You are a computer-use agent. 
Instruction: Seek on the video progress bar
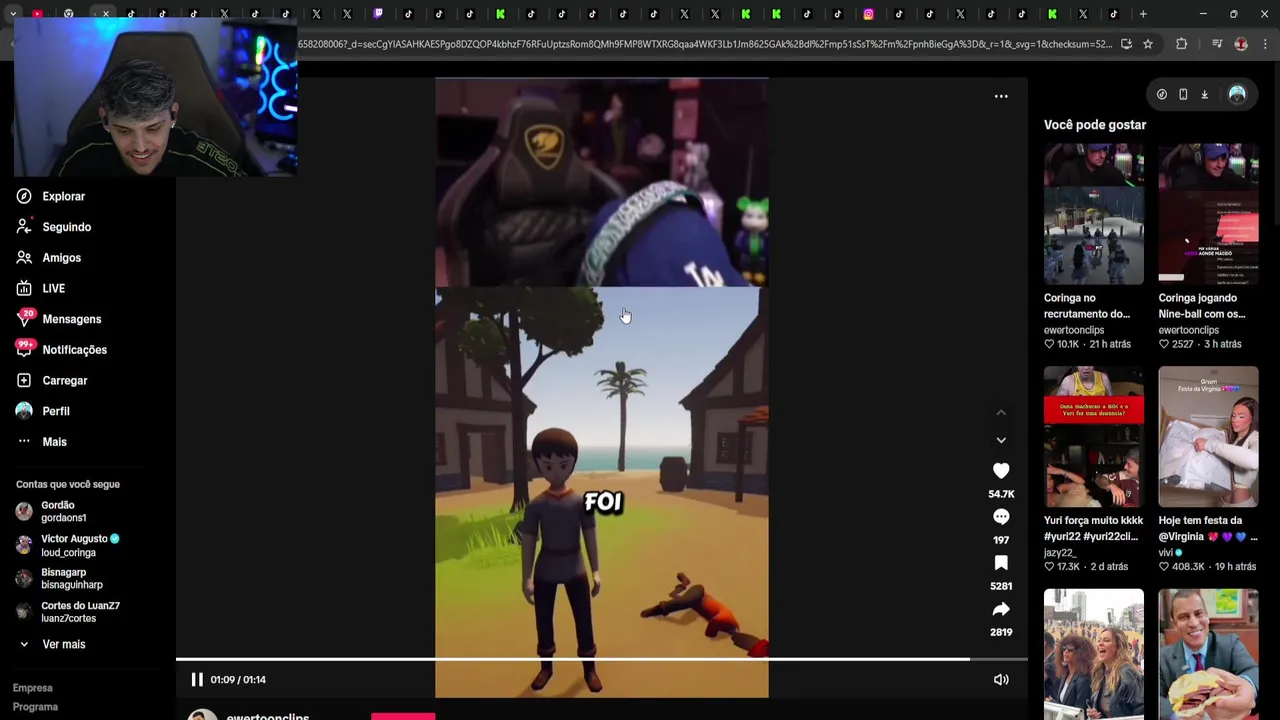tap(602, 659)
